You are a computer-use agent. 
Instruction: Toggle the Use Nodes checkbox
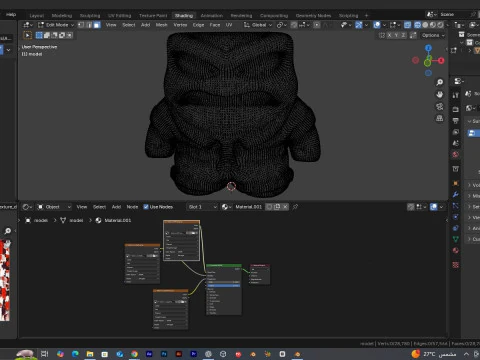(146, 207)
